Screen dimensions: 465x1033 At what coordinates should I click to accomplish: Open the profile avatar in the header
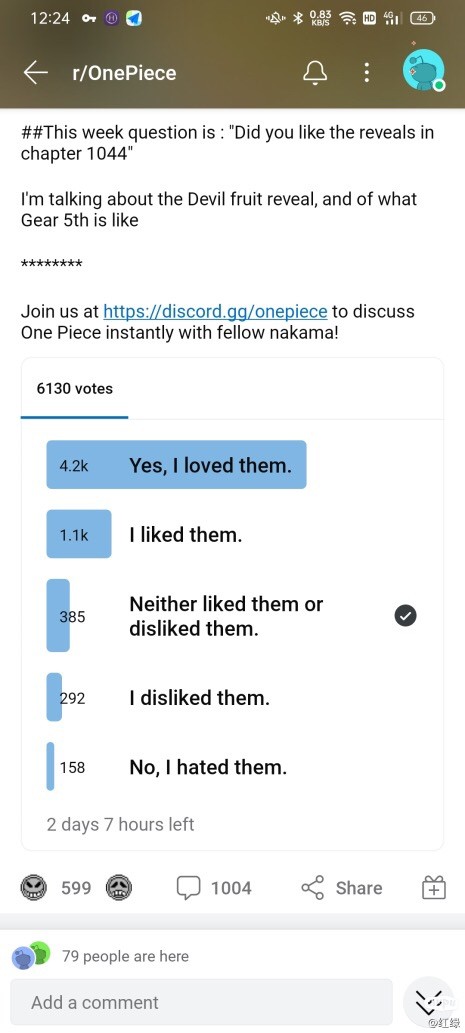click(424, 70)
